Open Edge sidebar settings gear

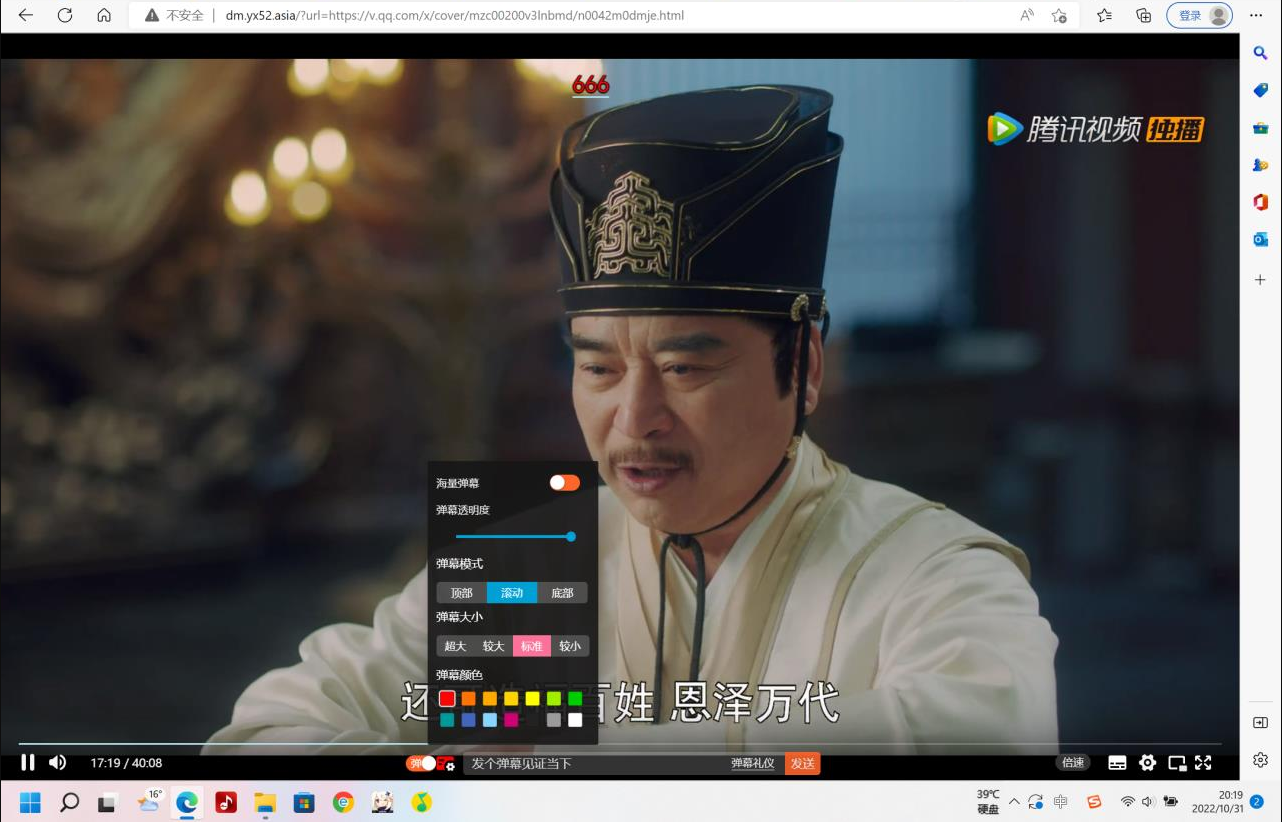(1261, 760)
